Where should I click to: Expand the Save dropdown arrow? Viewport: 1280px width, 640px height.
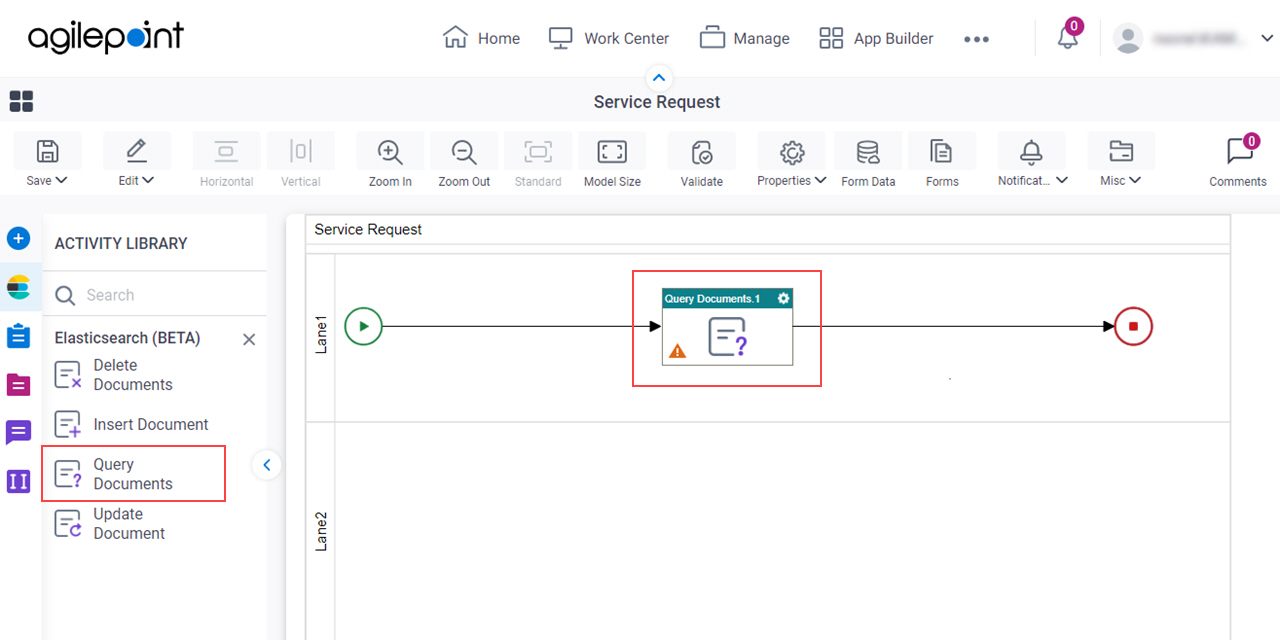[61, 181]
